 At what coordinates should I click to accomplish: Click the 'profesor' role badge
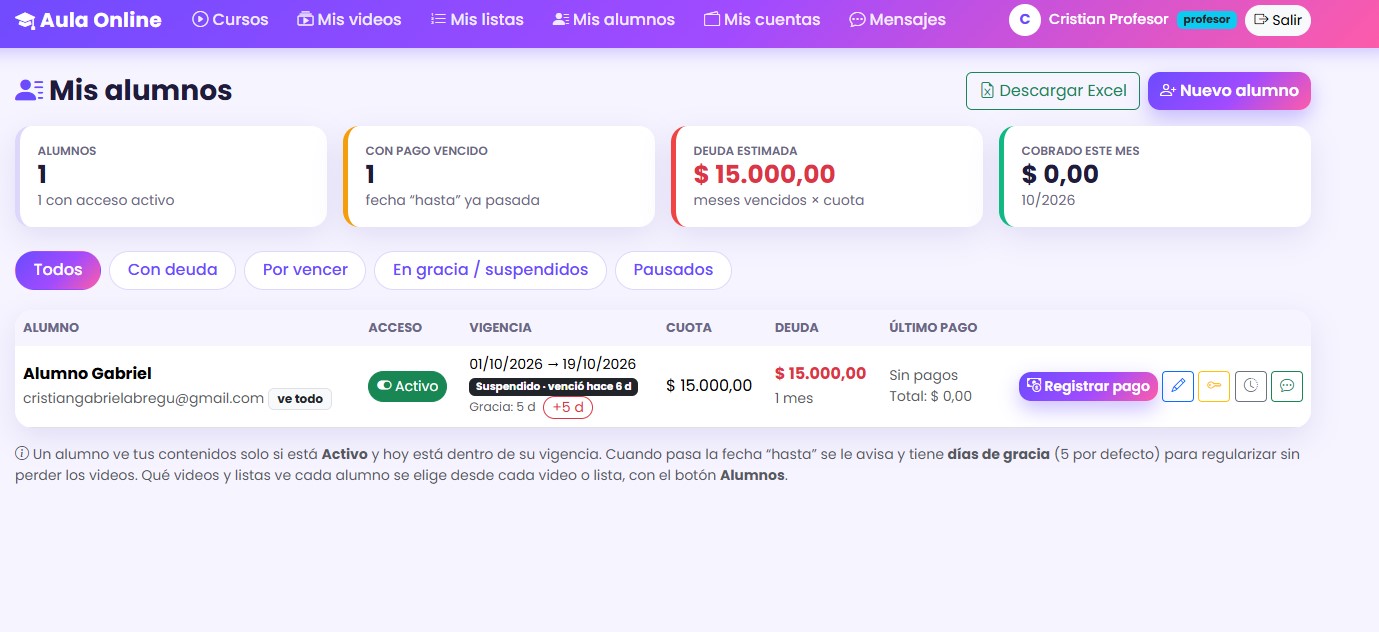coord(1206,20)
